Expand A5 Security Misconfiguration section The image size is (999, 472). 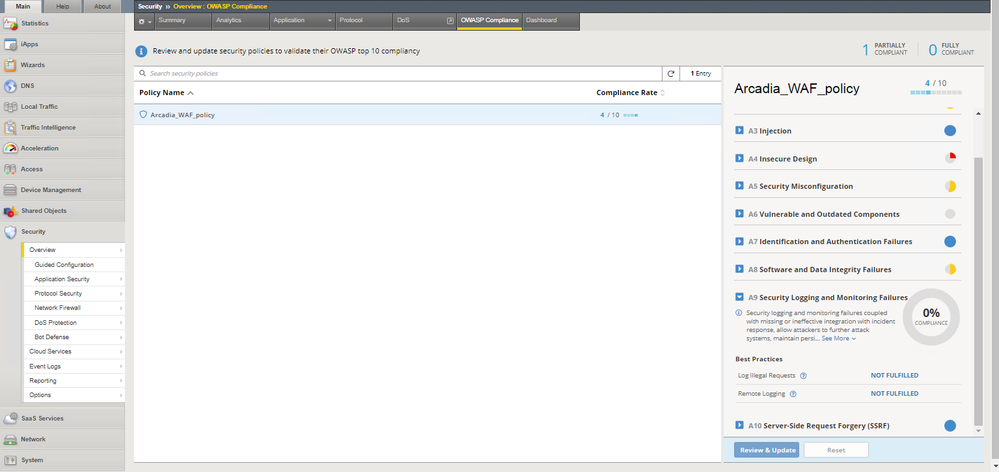[x=740, y=186]
